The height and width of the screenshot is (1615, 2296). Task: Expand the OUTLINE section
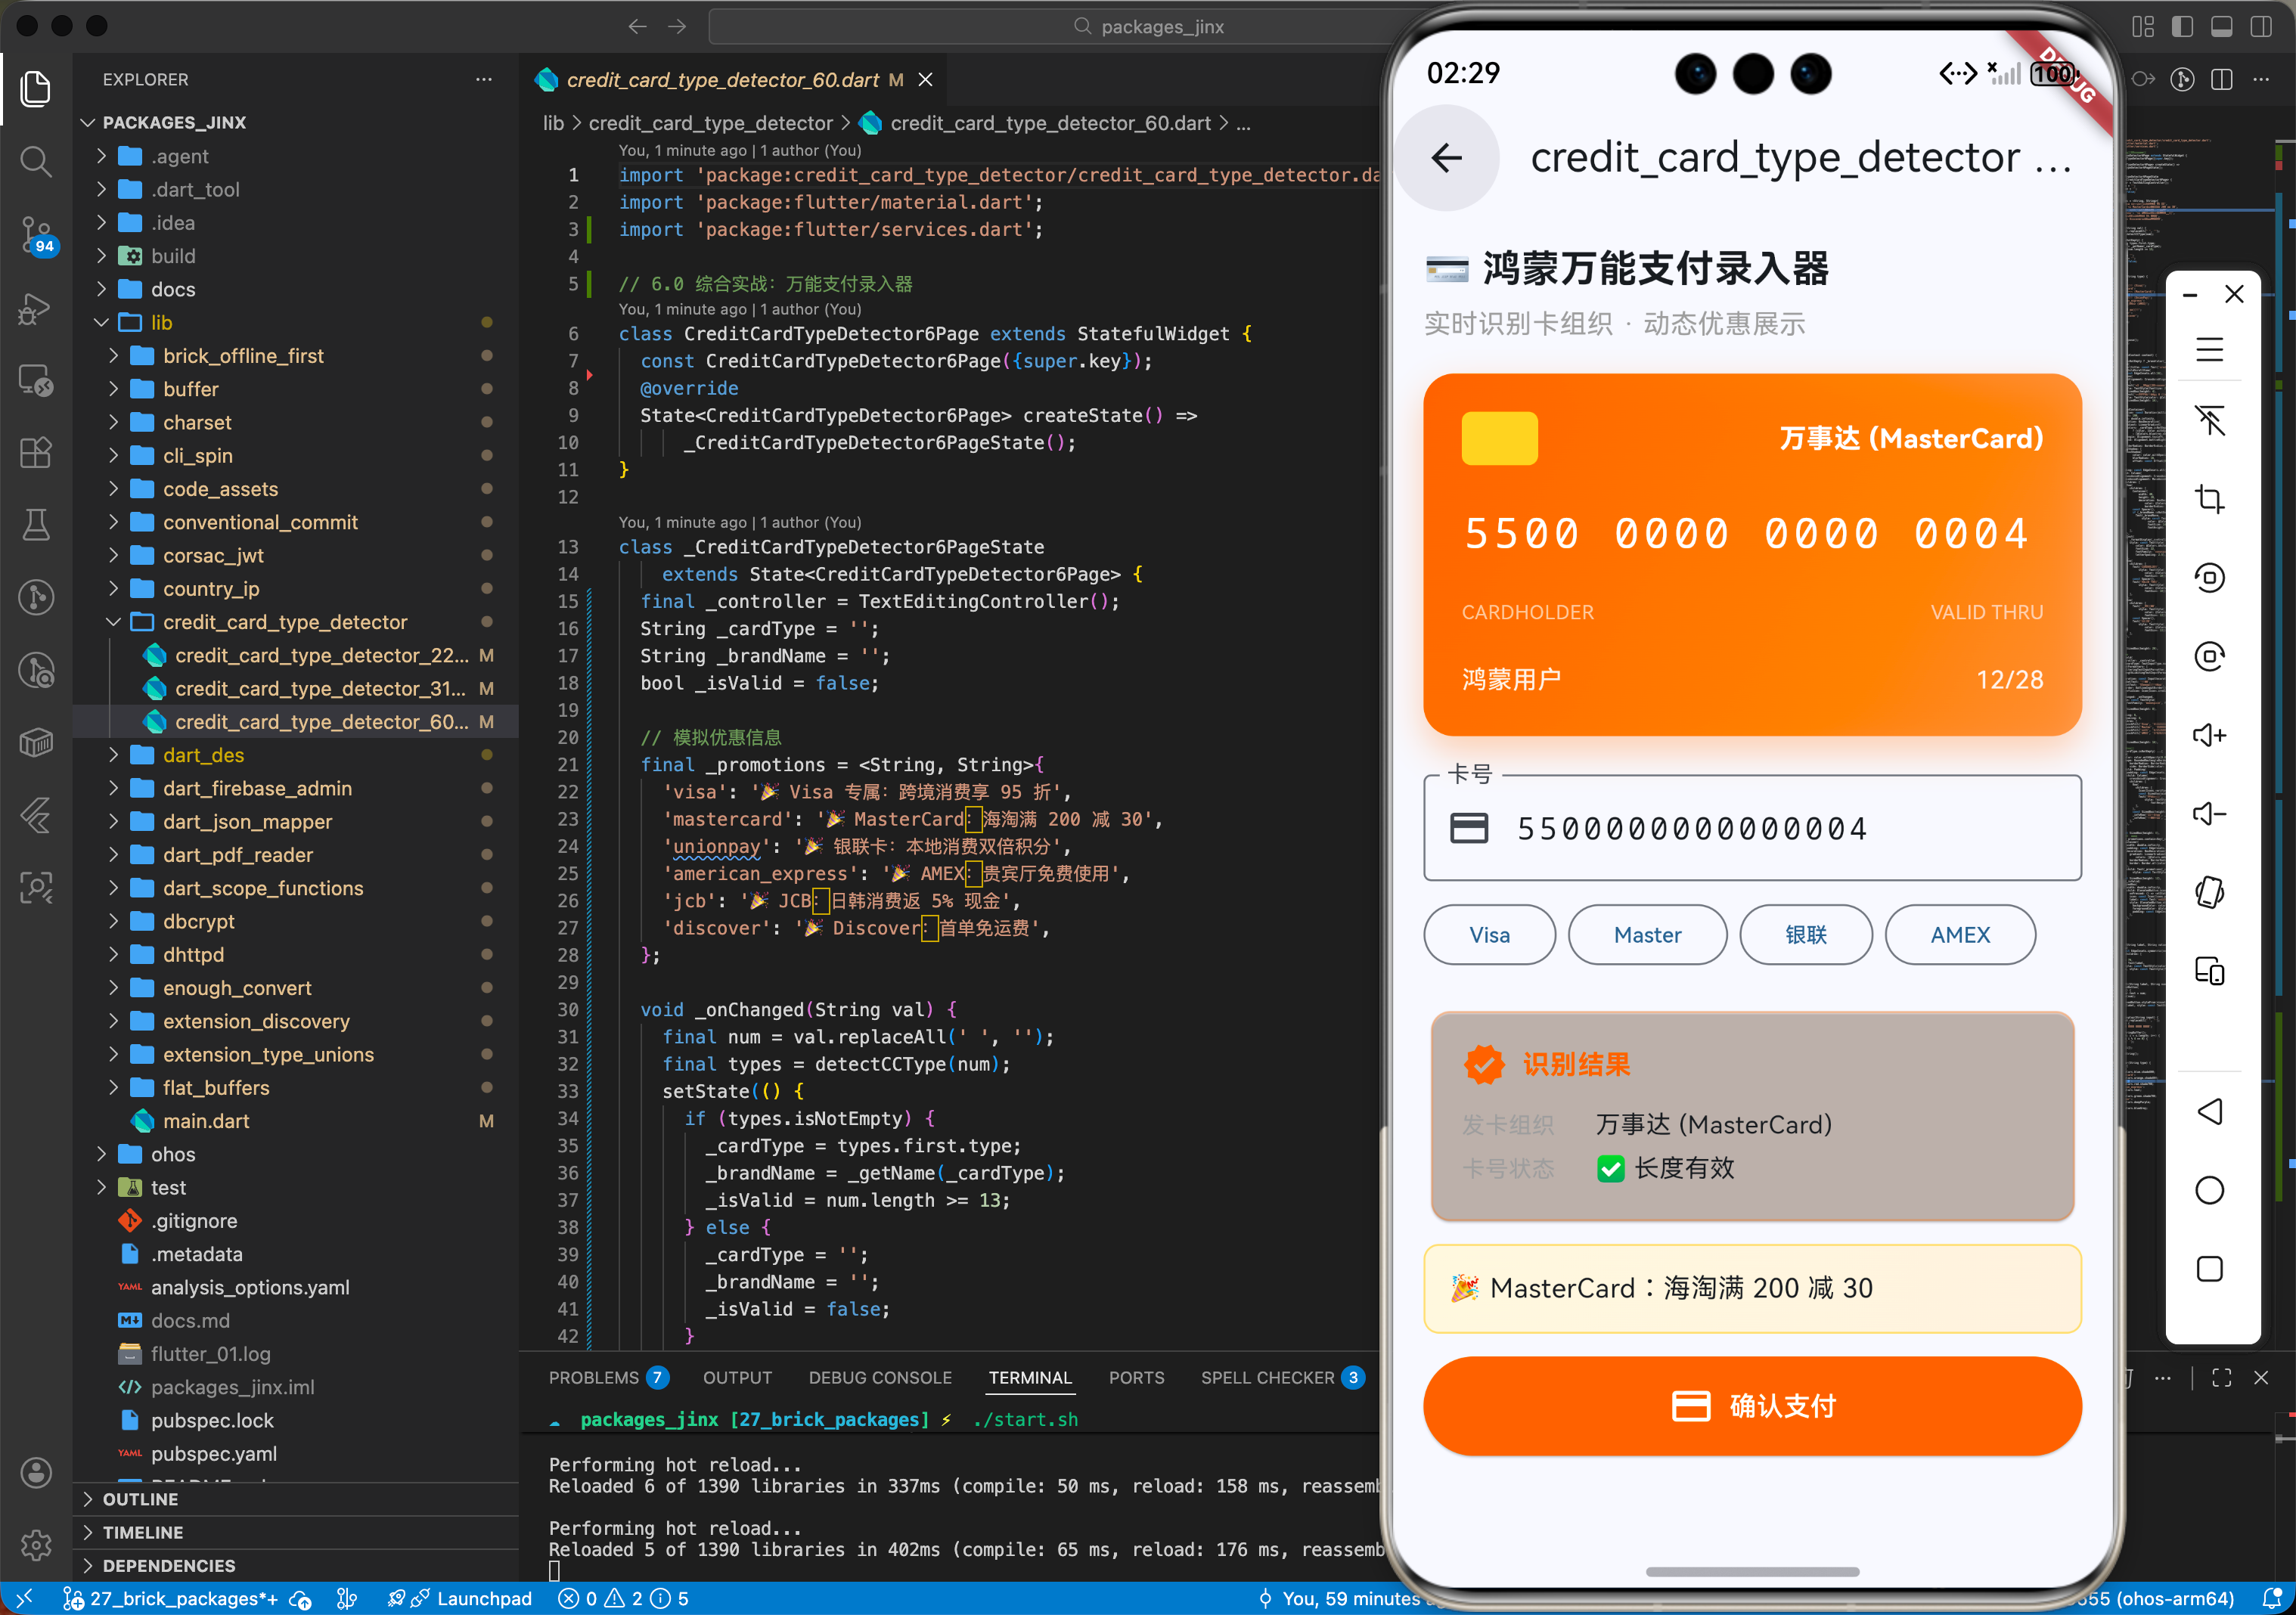[x=140, y=1499]
